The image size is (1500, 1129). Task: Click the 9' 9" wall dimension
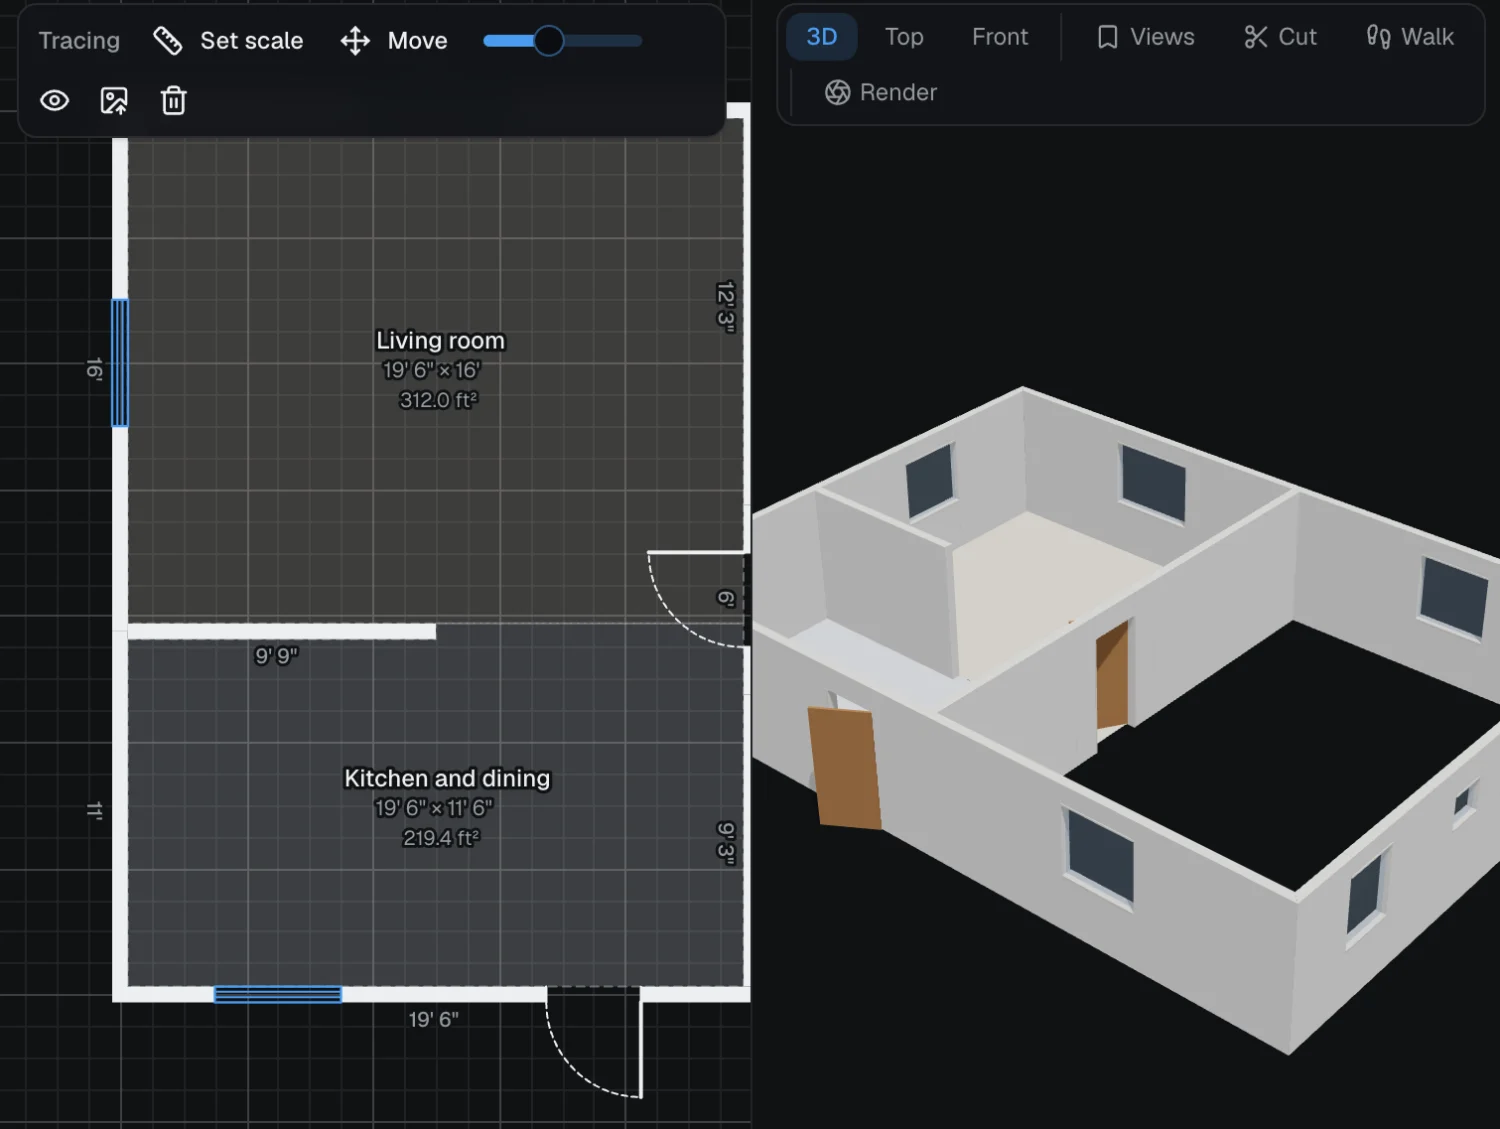click(276, 656)
